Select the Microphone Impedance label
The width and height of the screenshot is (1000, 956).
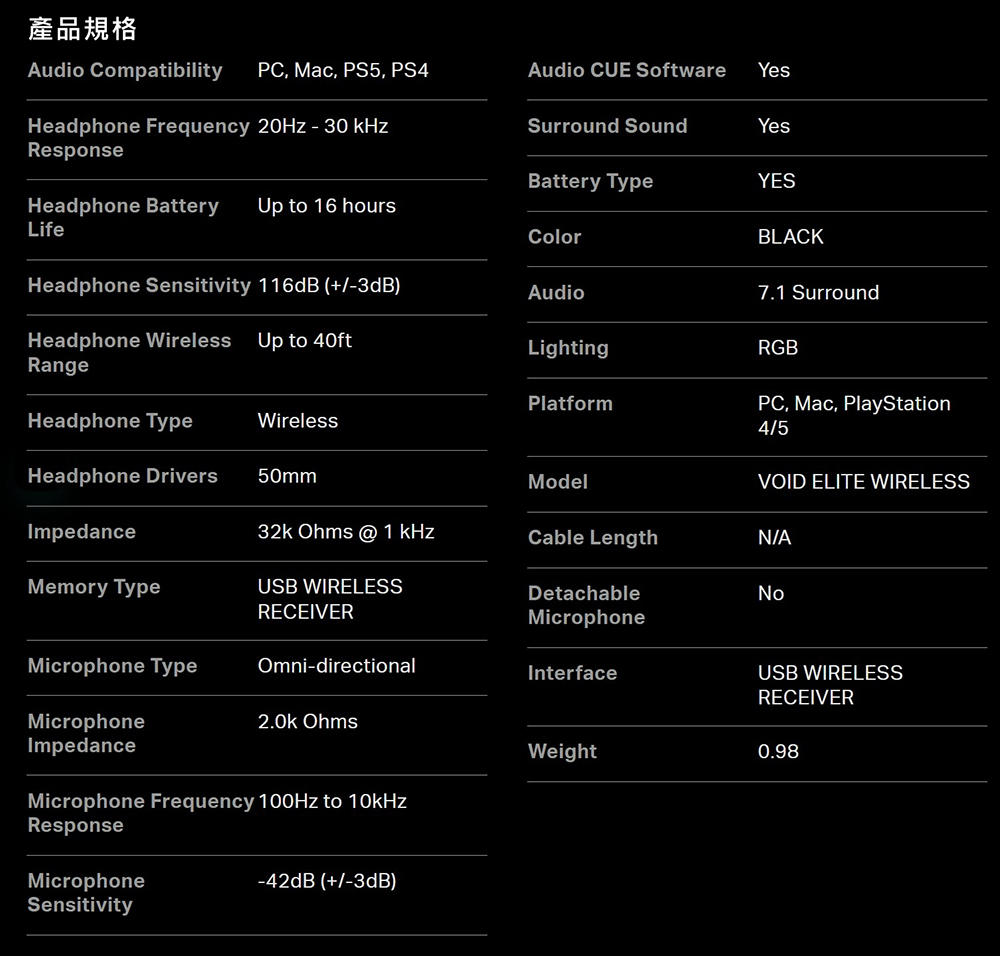tap(86, 733)
